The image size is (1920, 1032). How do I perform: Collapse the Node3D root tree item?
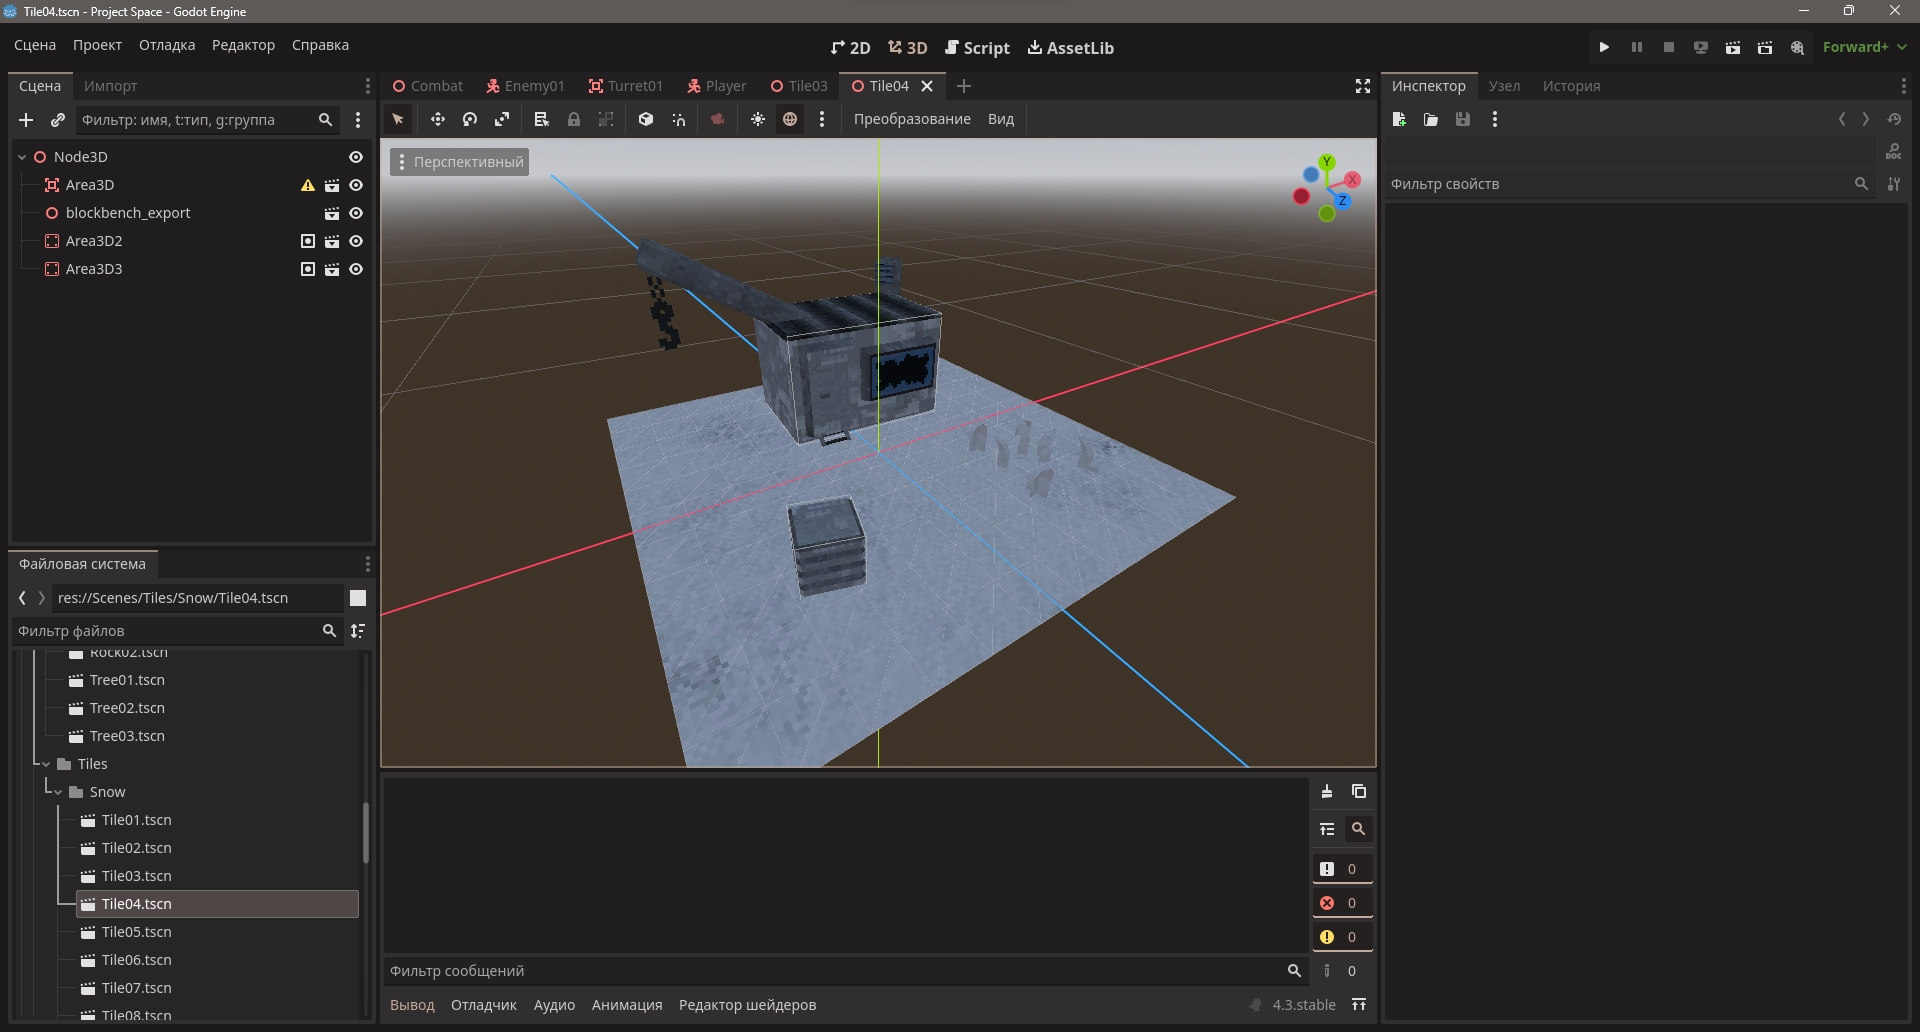pyautogui.click(x=22, y=157)
